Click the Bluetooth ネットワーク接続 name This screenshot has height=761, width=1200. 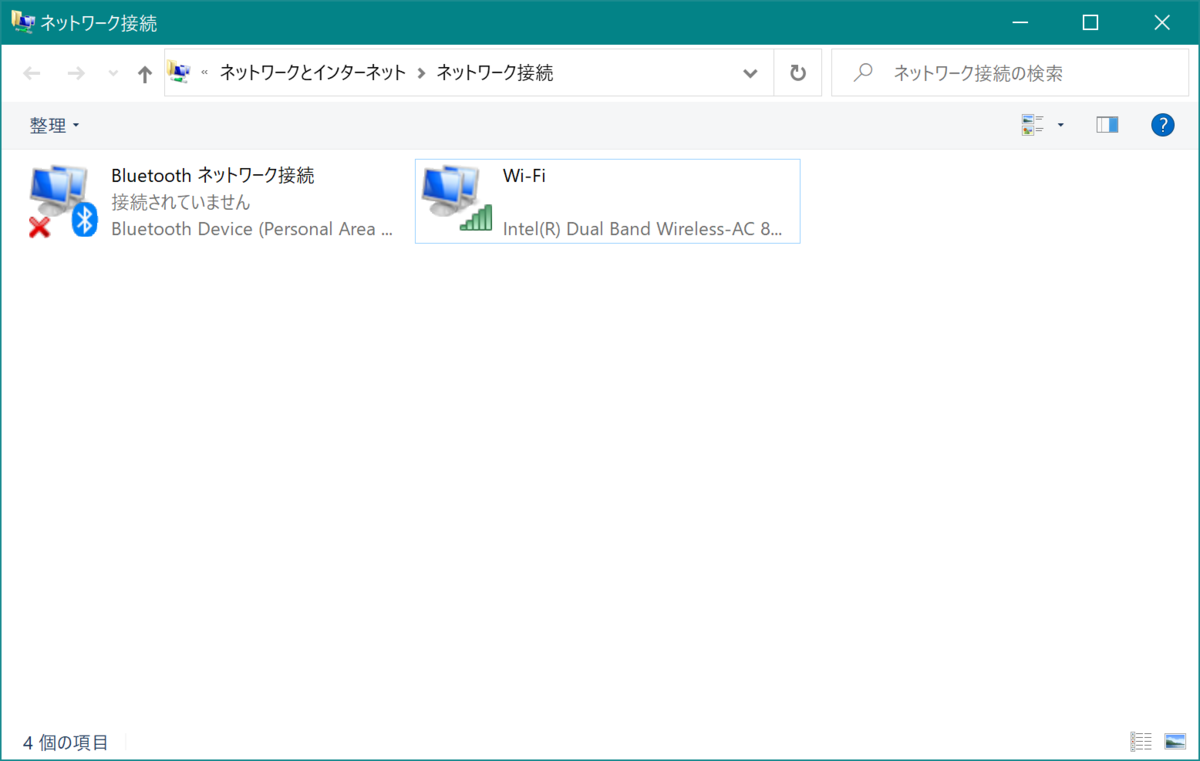click(x=213, y=176)
